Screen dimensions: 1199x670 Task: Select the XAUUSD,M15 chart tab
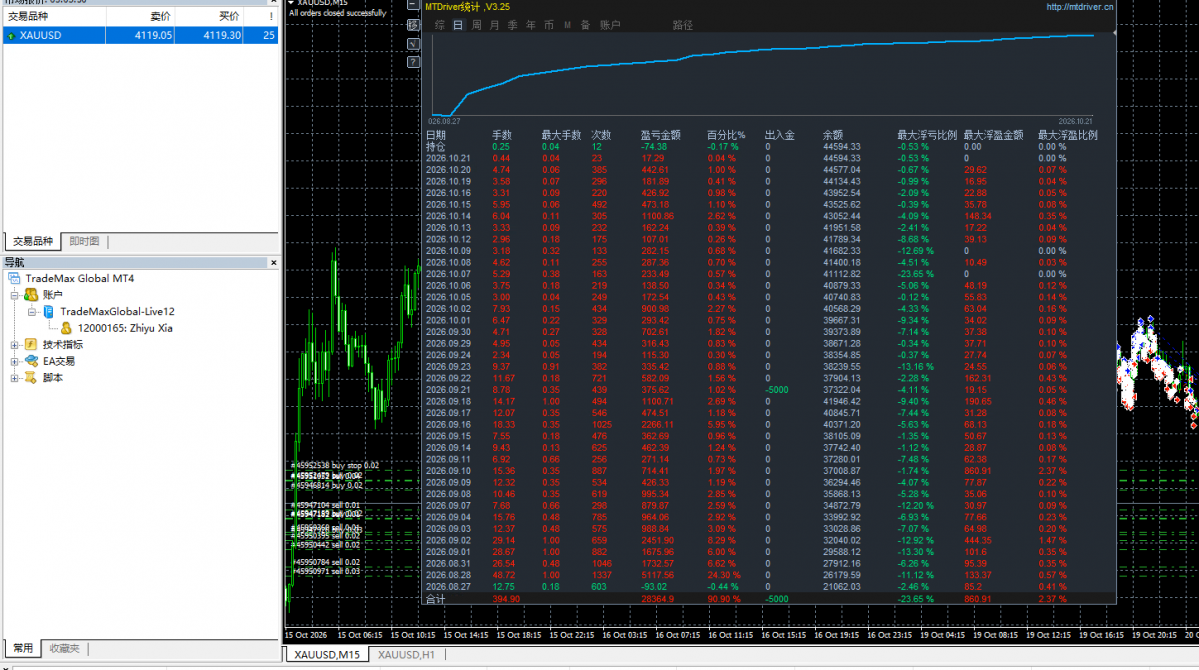[327, 655]
